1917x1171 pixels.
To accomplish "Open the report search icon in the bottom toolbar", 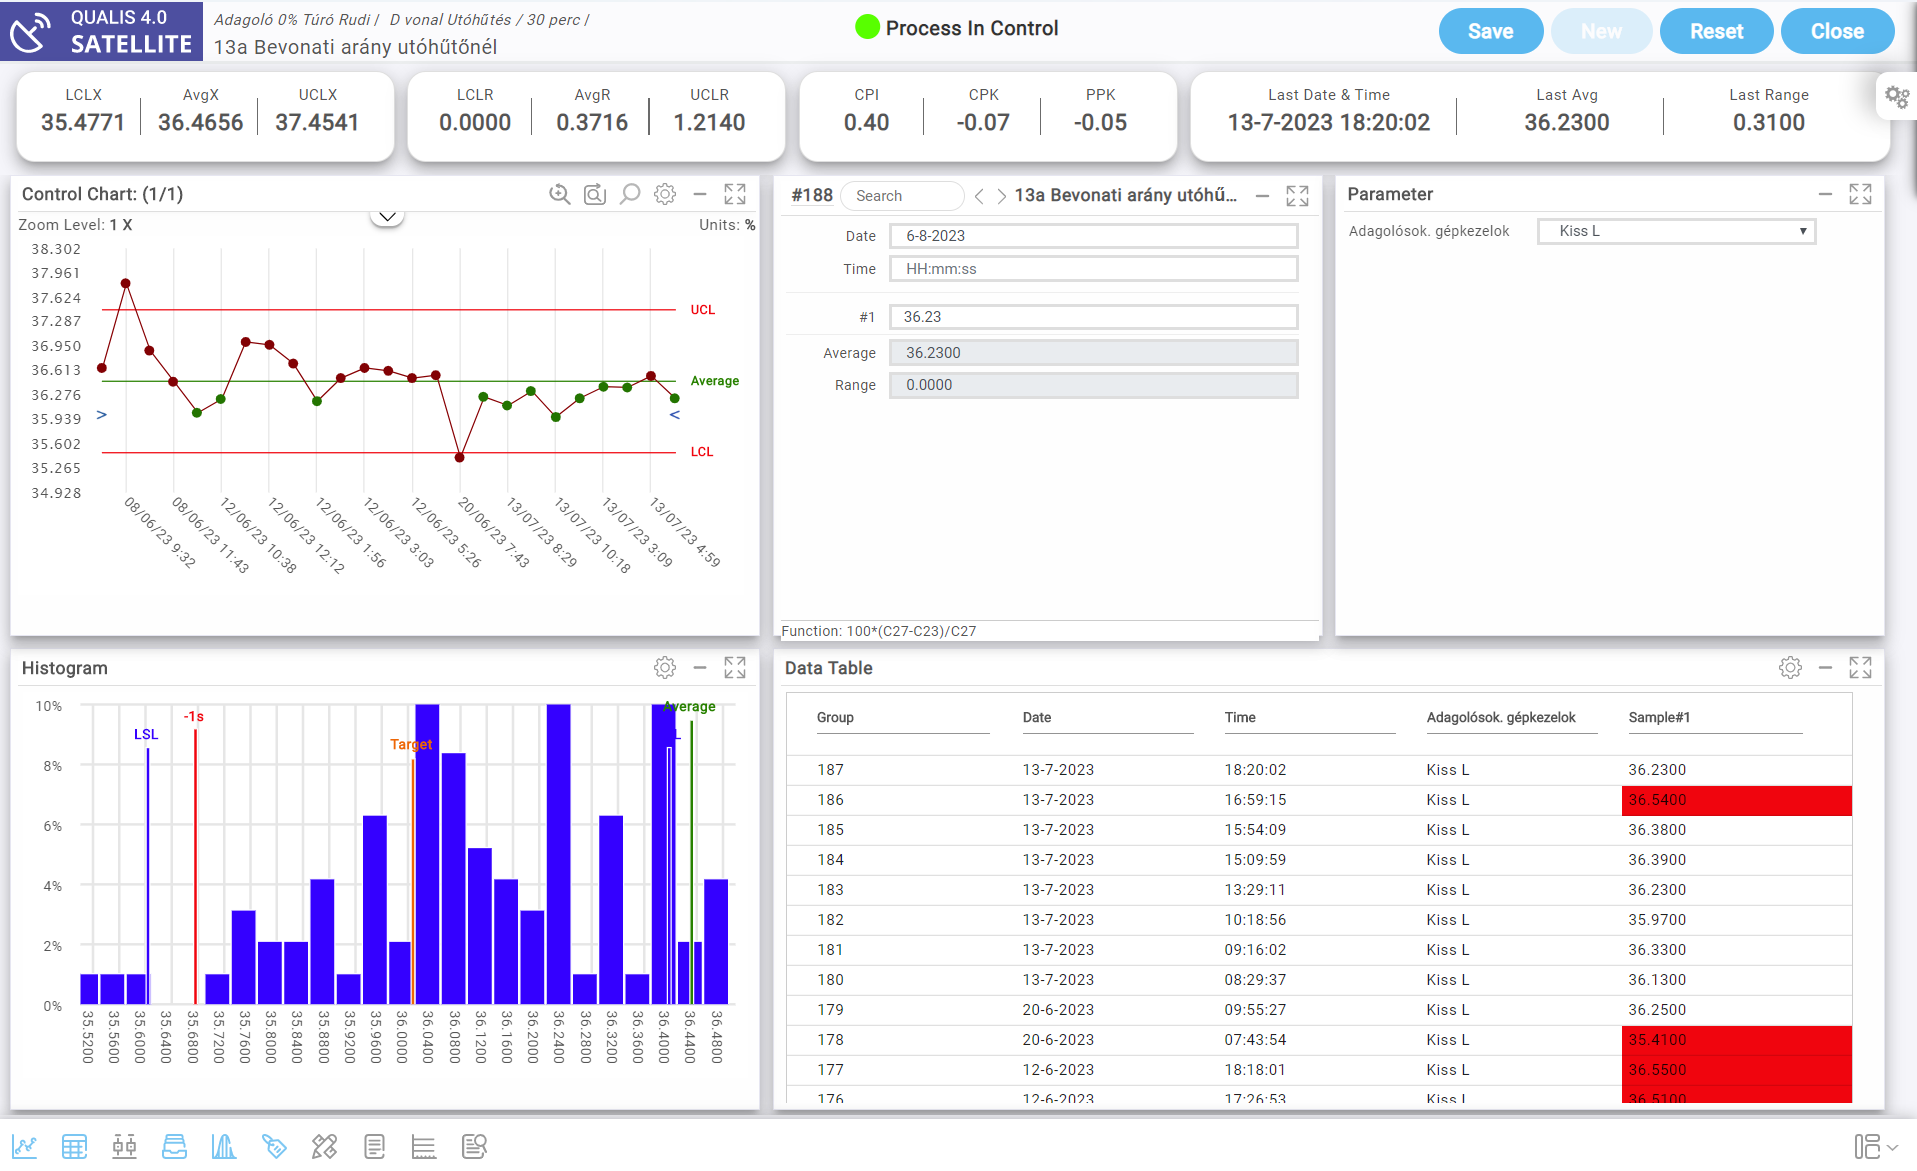I will click(475, 1146).
